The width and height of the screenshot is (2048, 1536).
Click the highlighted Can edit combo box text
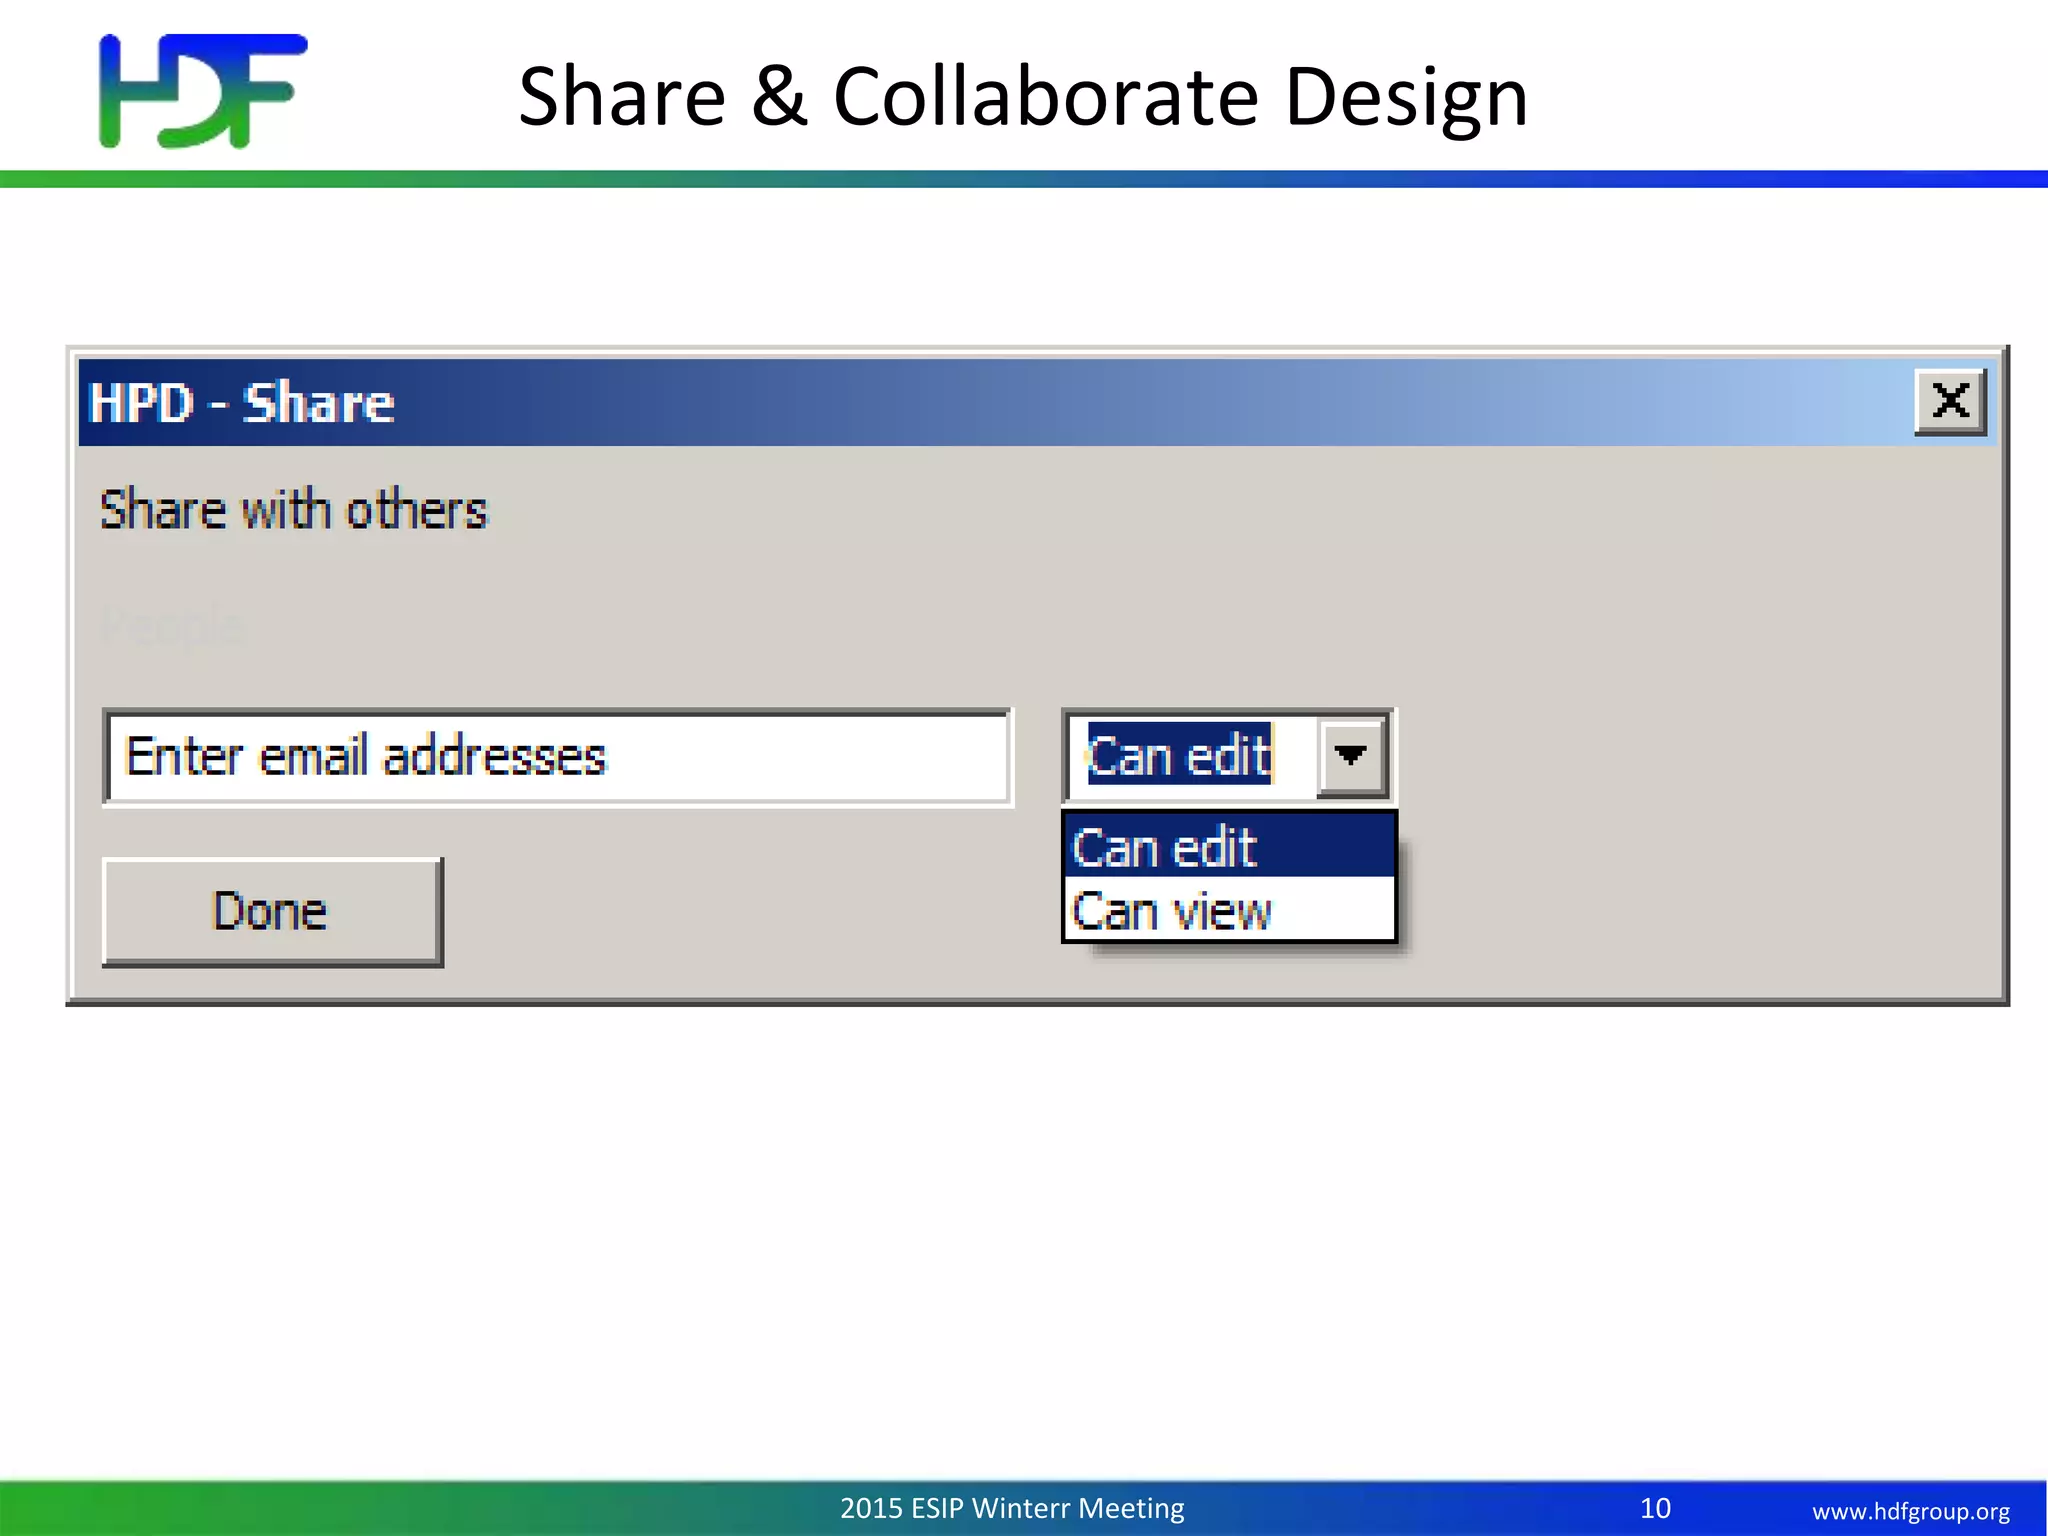(x=1179, y=754)
